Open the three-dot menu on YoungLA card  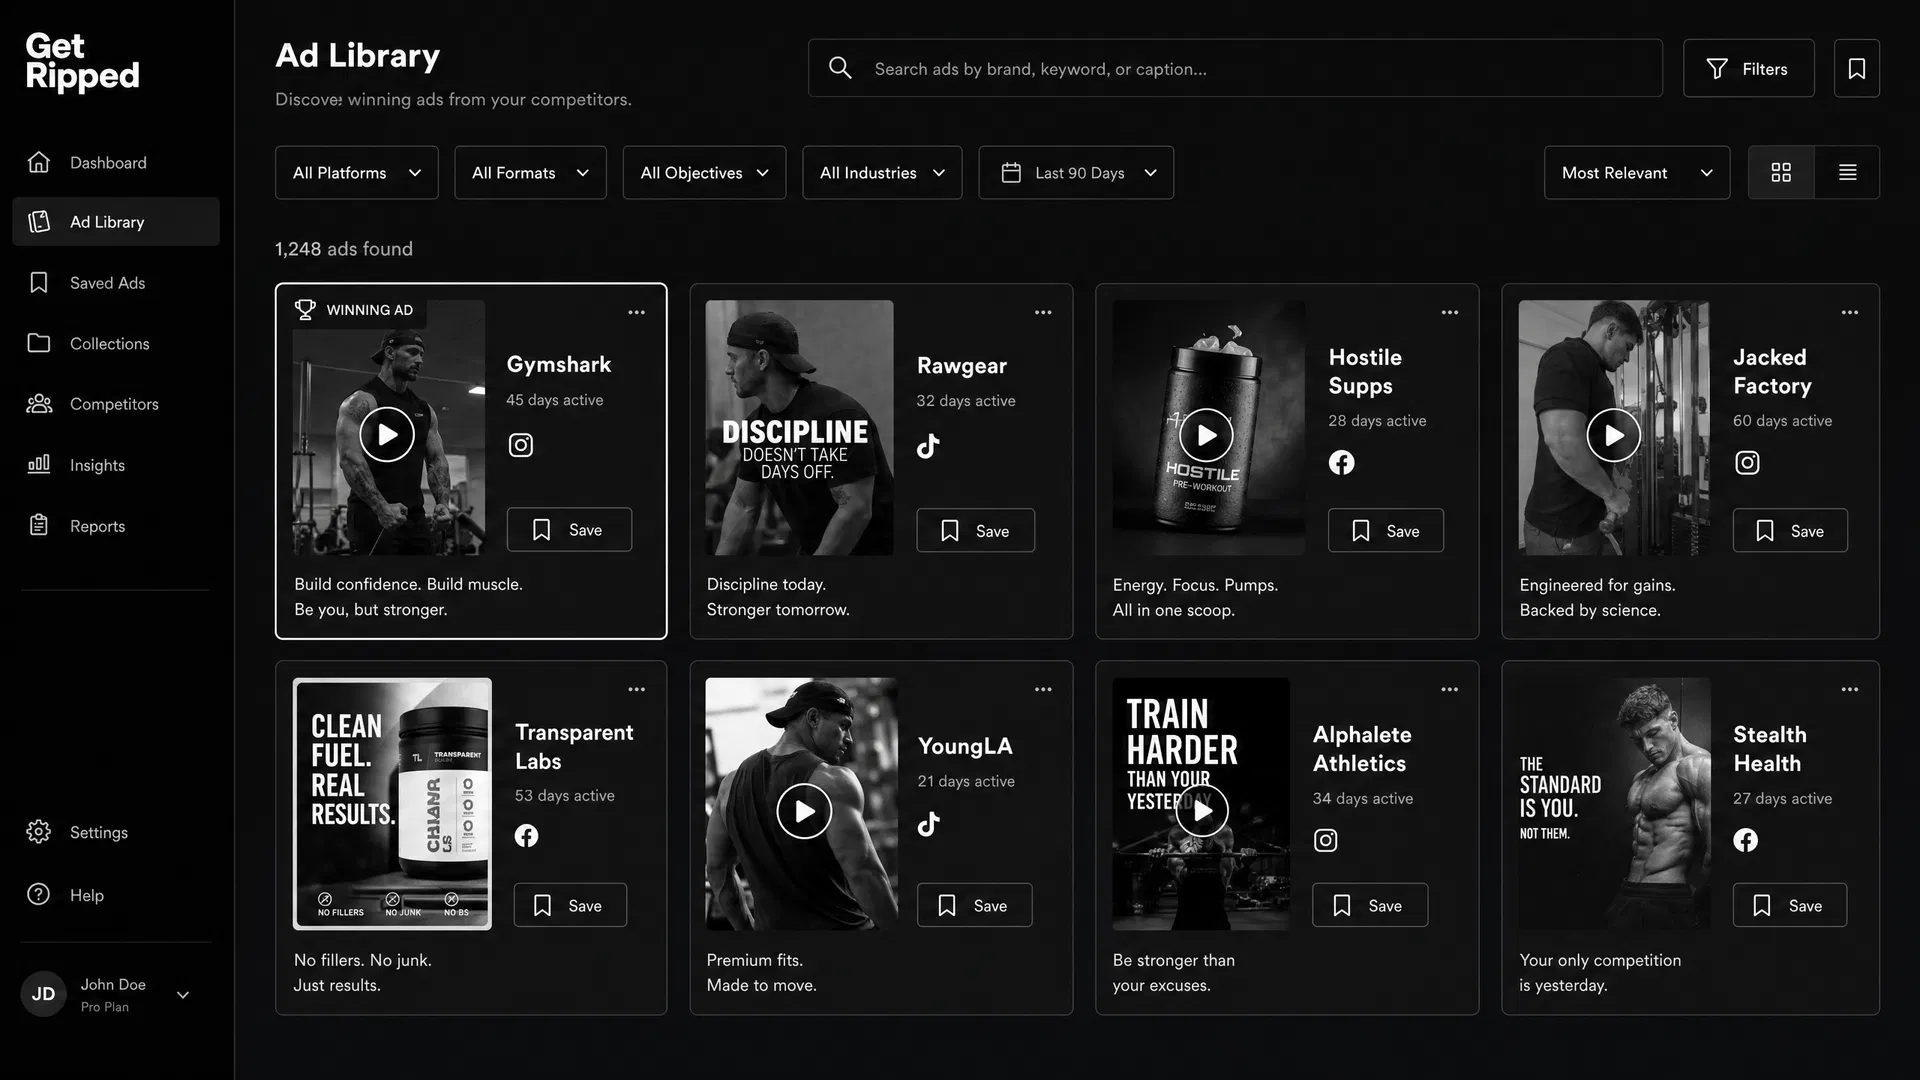pos(1043,689)
